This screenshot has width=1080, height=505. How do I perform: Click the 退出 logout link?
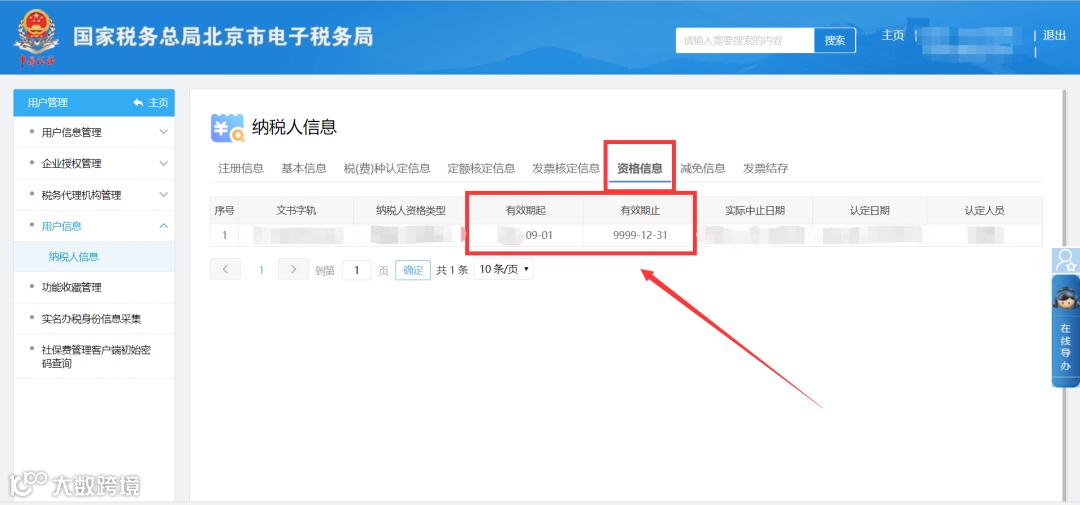[x=1054, y=36]
